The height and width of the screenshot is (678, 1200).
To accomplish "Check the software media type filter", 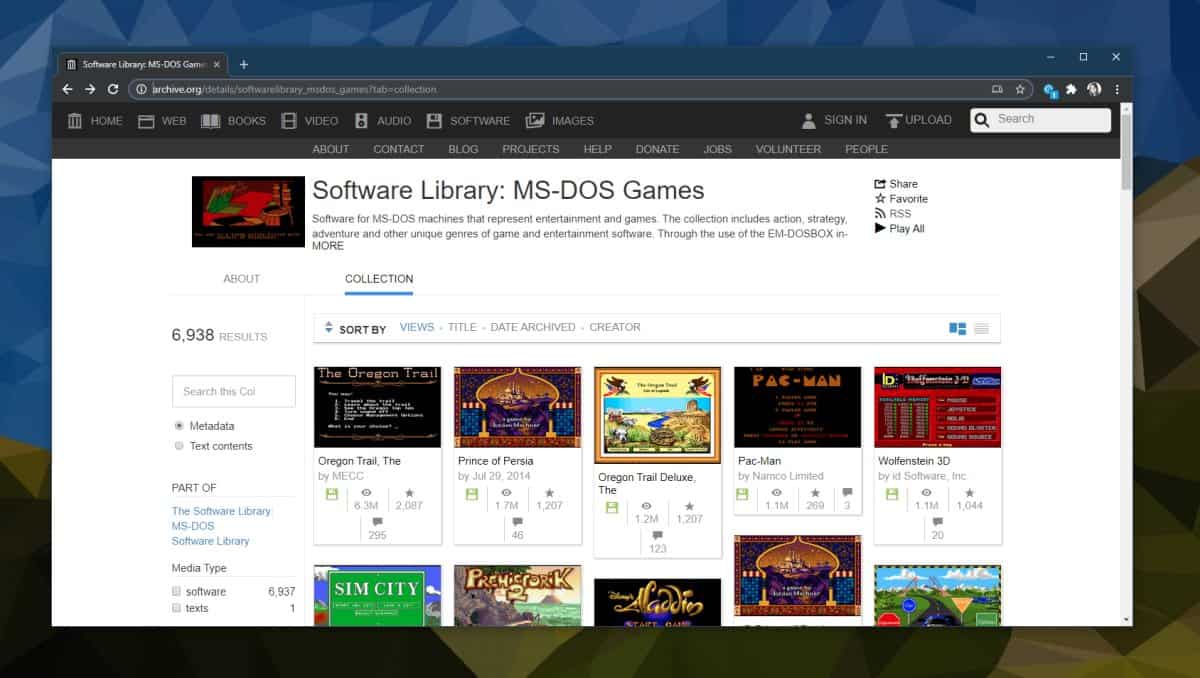I will [x=177, y=590].
